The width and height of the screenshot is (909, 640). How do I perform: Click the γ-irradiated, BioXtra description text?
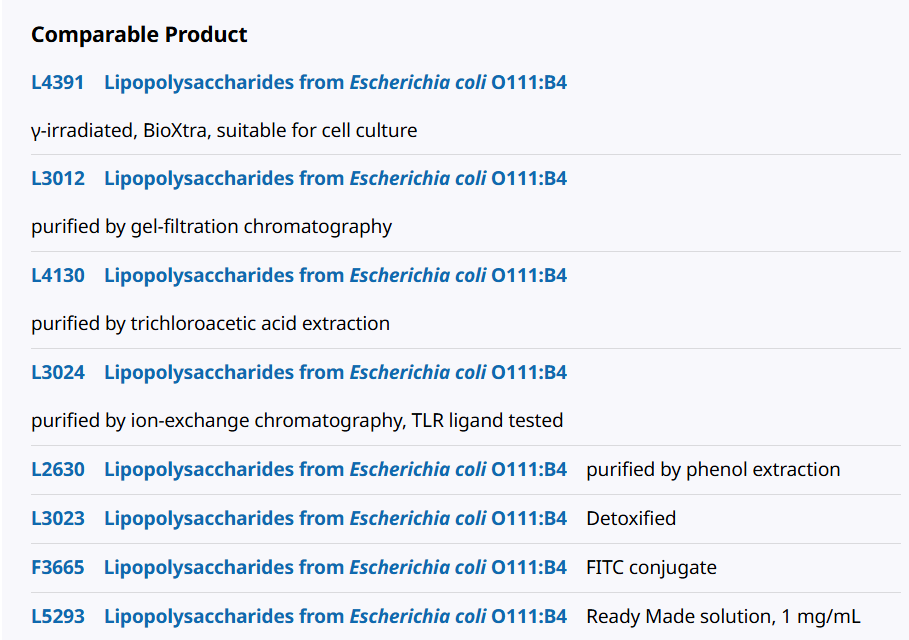[x=224, y=130]
